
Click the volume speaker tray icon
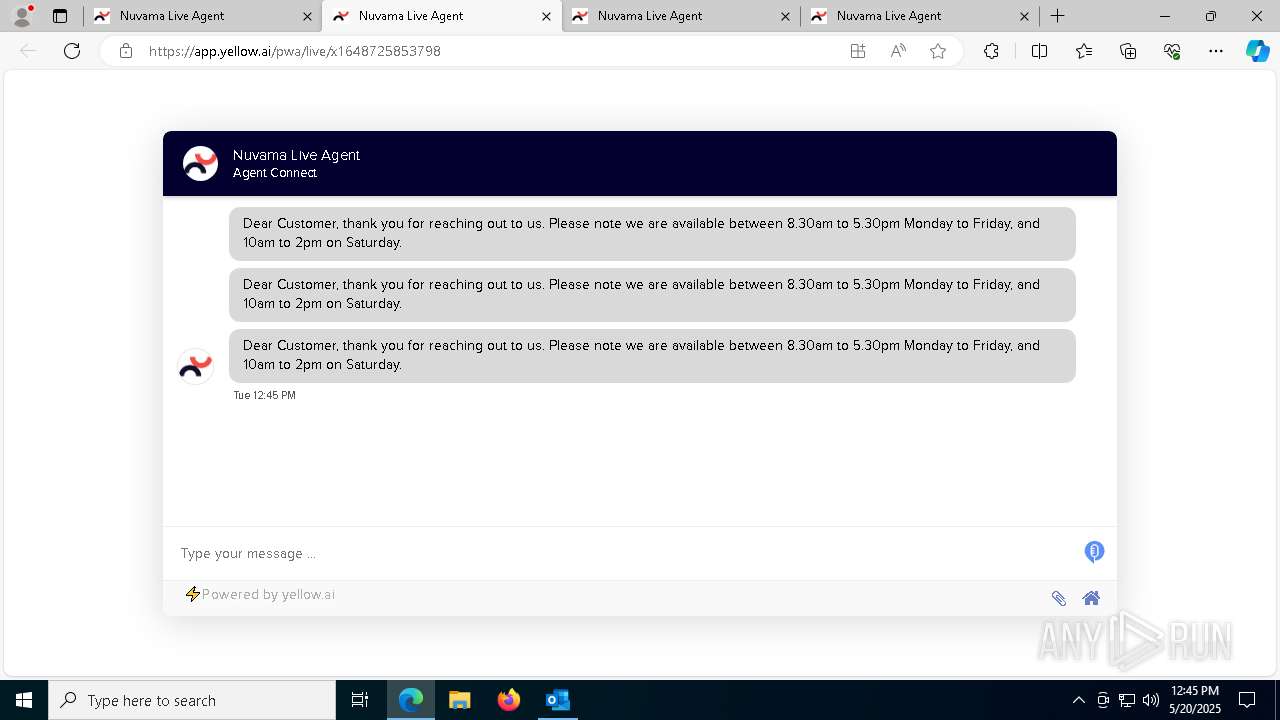[x=1150, y=700]
